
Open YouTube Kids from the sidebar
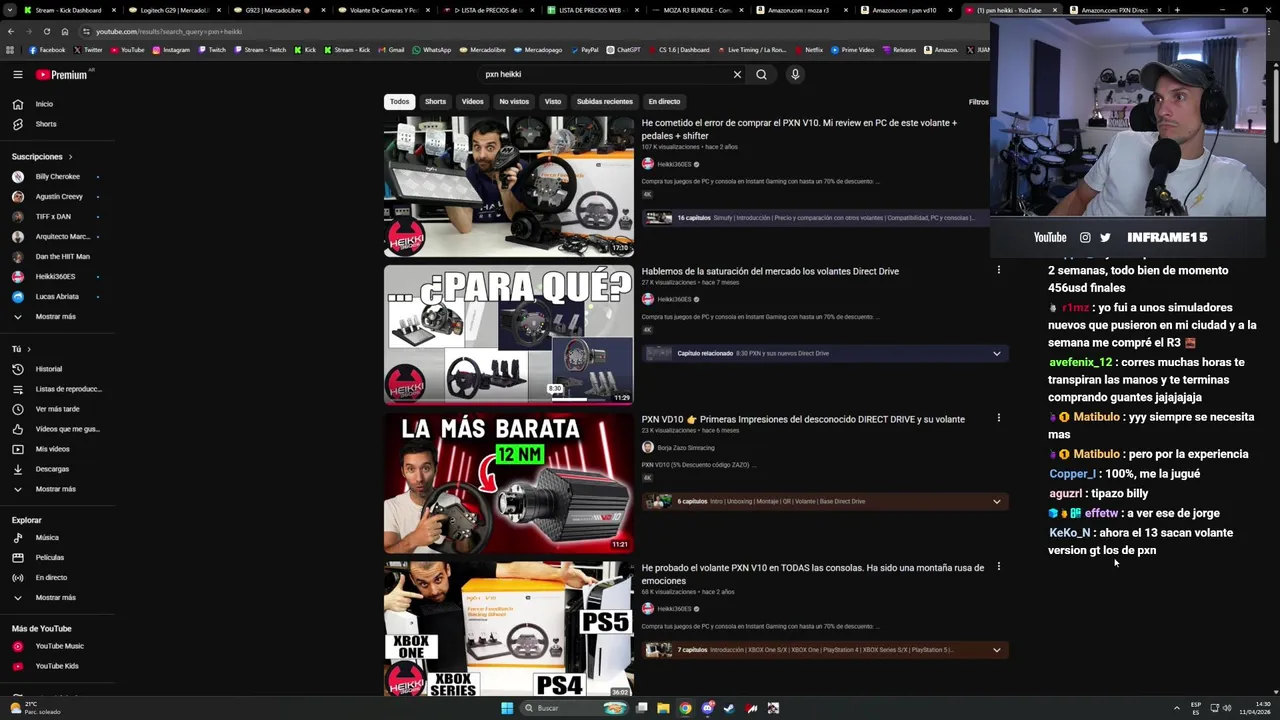(x=57, y=666)
